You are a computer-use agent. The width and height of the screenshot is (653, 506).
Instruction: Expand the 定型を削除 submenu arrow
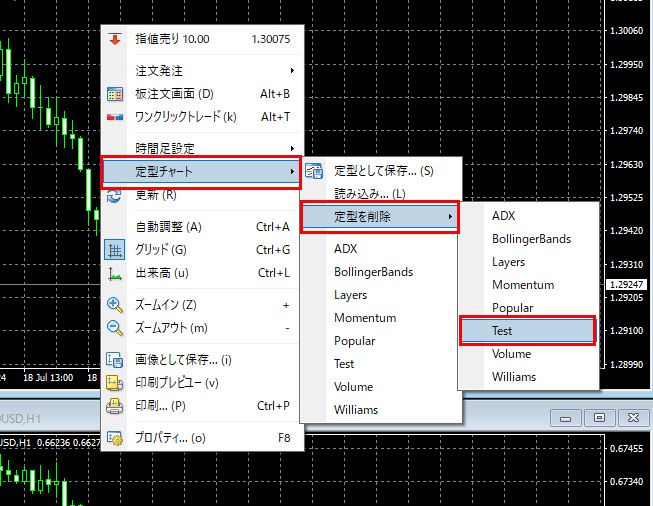pos(450,217)
